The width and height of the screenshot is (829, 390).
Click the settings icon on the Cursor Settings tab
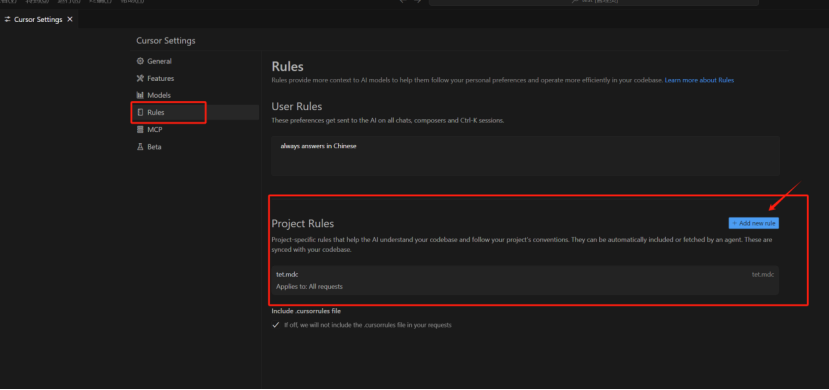point(7,20)
